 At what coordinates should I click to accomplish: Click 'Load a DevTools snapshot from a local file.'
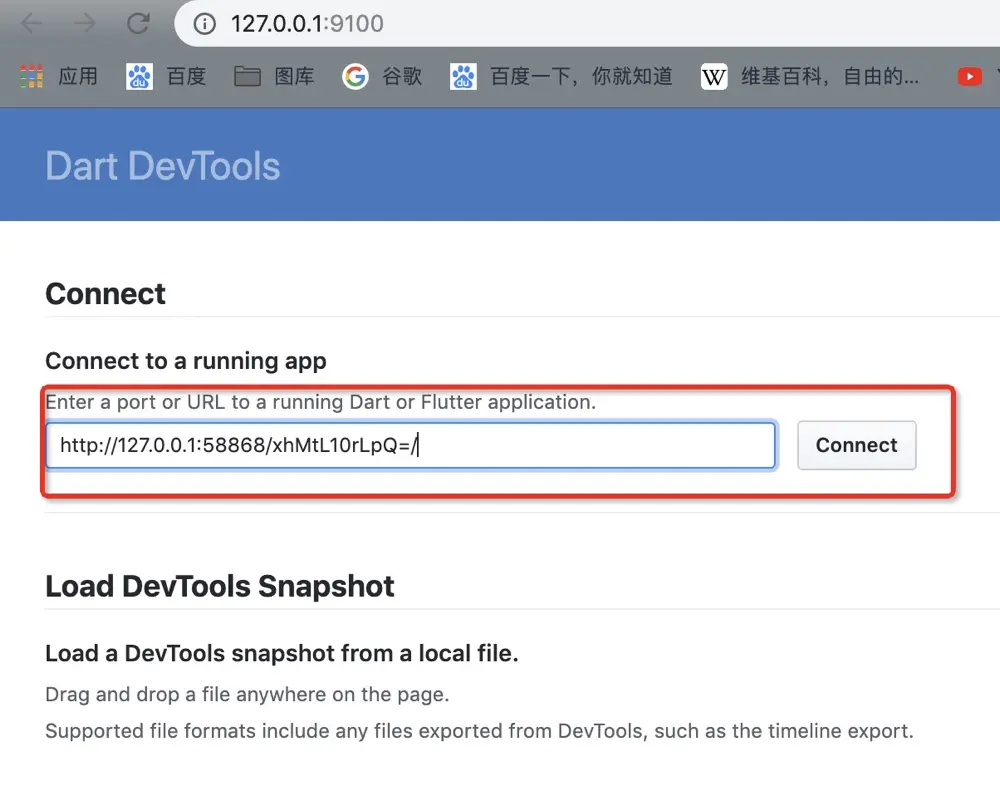coord(281,653)
